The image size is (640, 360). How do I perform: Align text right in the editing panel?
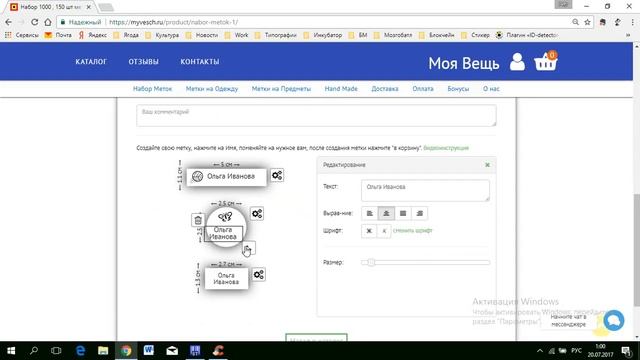pos(420,213)
